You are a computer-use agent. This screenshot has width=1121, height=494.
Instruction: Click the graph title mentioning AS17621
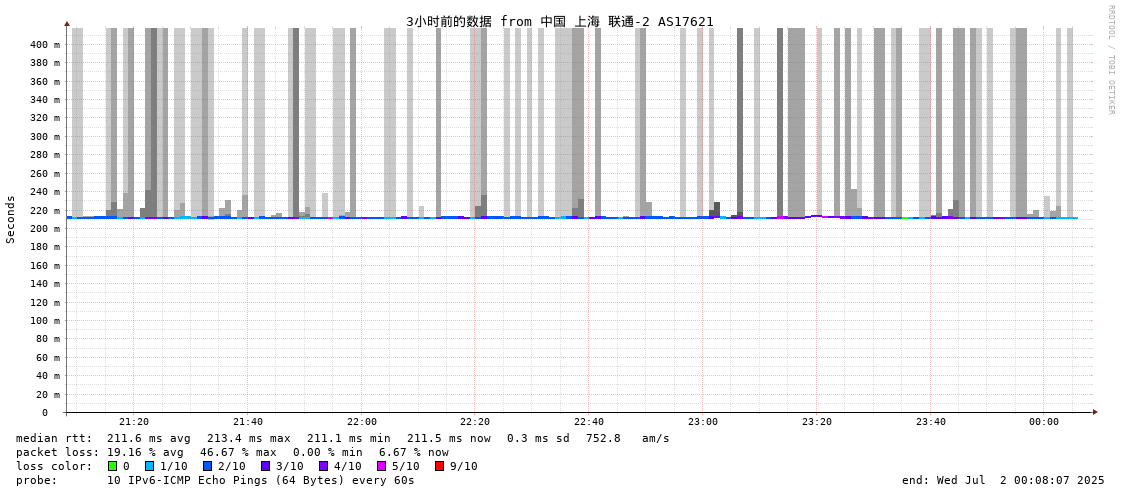560,21
